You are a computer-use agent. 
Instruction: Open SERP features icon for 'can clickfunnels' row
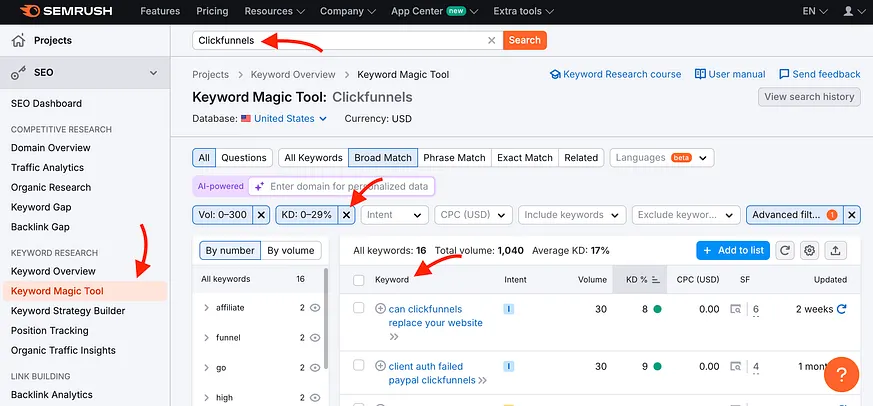(x=736, y=309)
